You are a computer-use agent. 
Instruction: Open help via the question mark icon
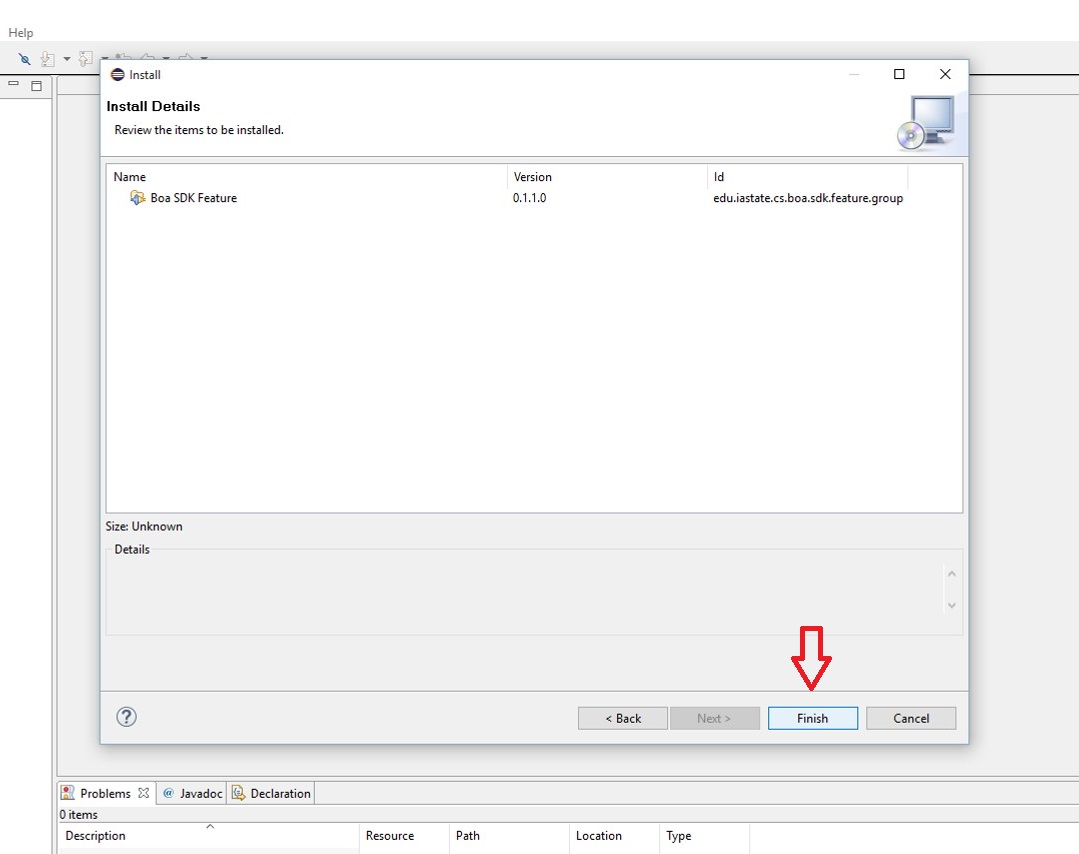pyautogui.click(x=126, y=717)
